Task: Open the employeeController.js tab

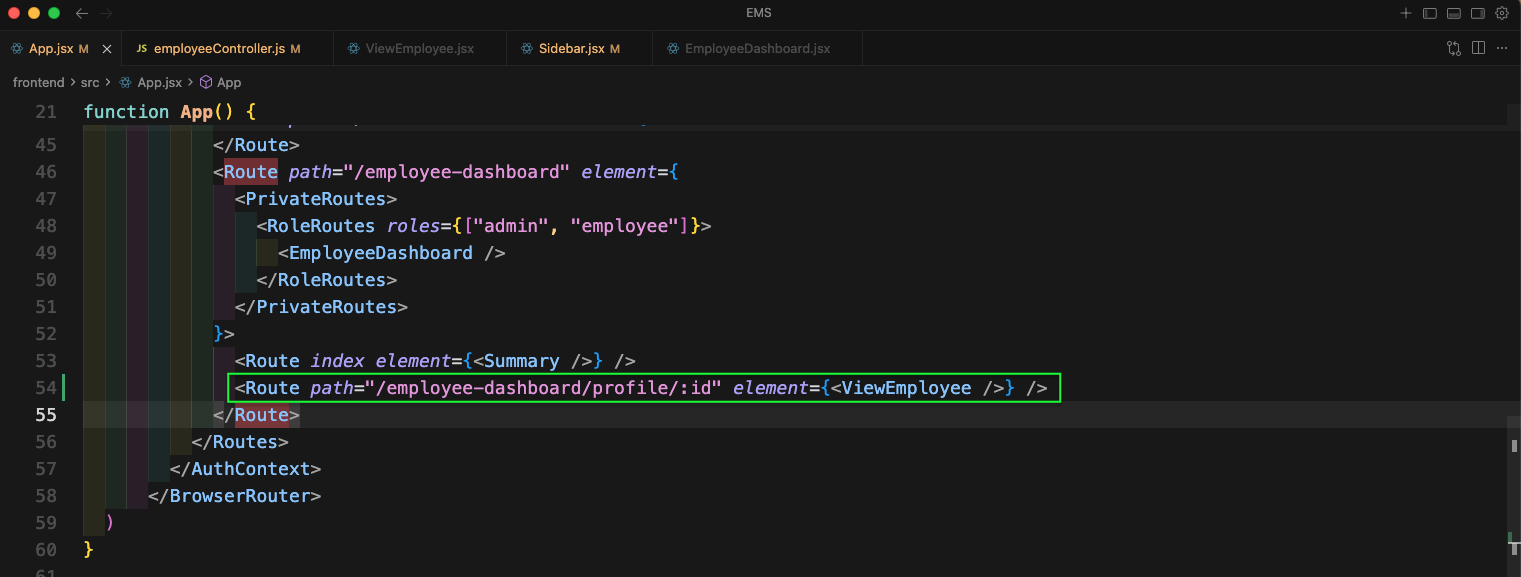Action: pos(228,48)
